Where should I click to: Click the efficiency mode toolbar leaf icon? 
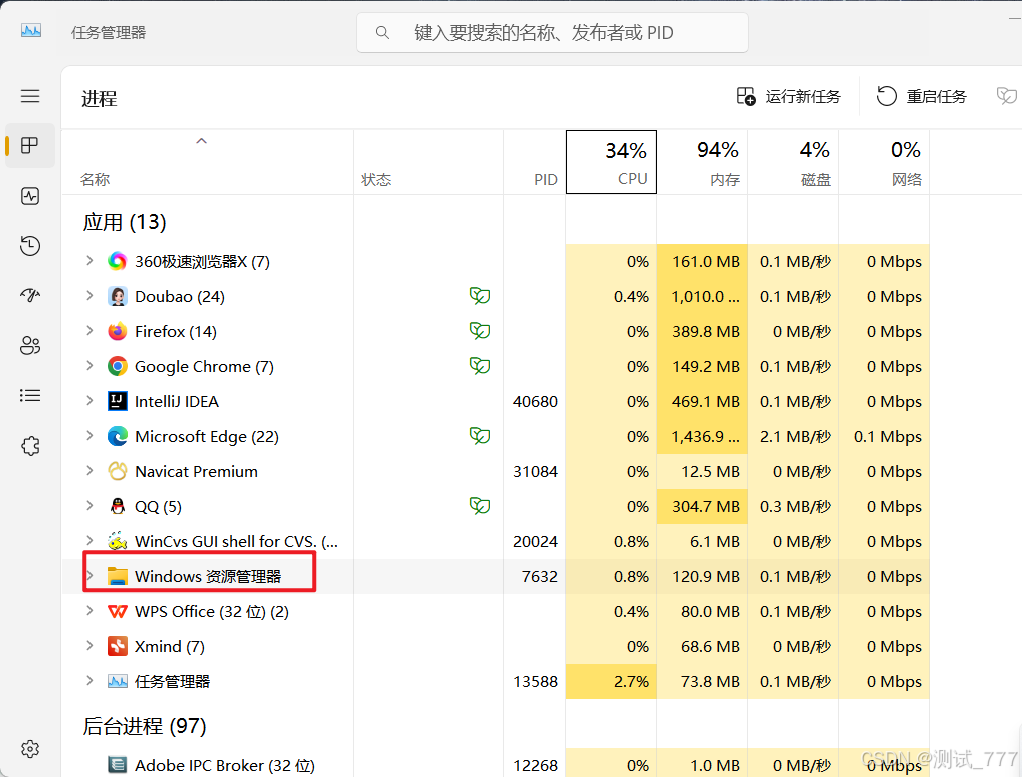[1006, 96]
